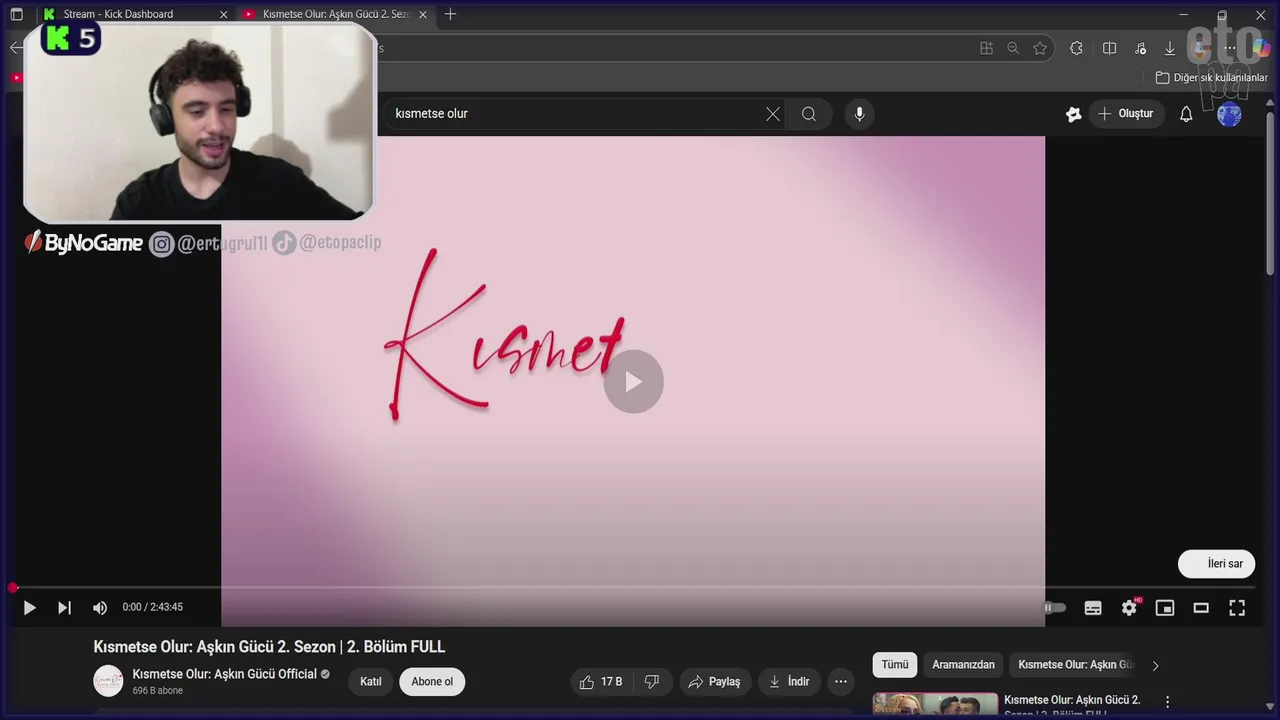Viewport: 1280px width, 720px height.
Task: Close the Stream - Kick Dashboard tab
Action: [223, 14]
